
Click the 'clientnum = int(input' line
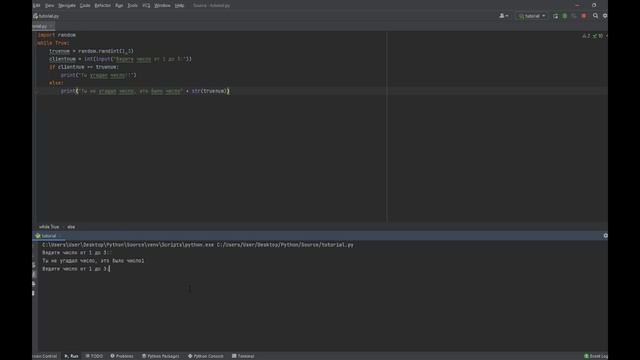(120, 59)
